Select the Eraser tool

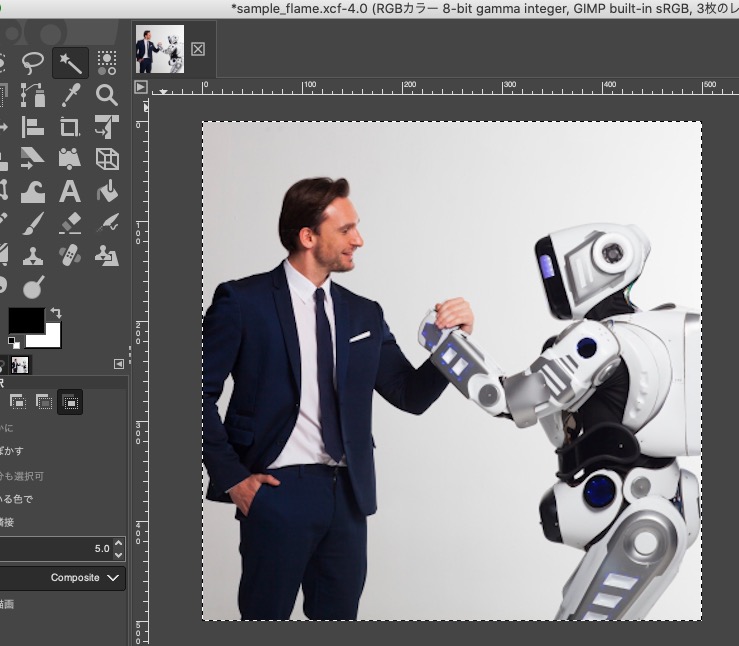(70, 223)
